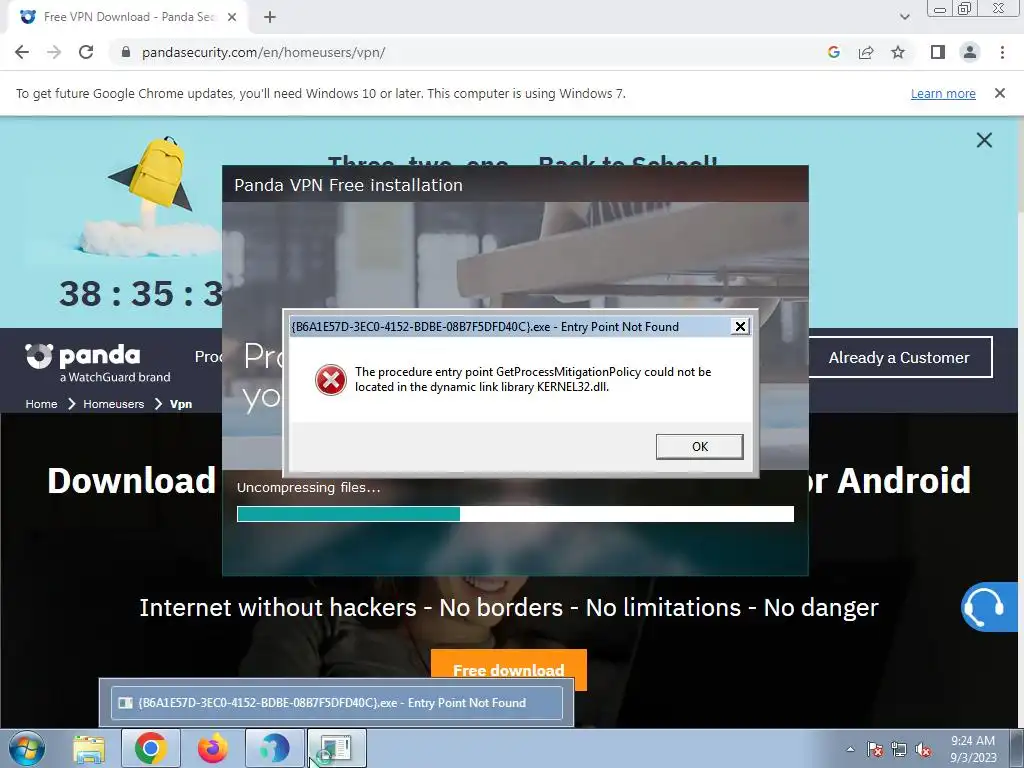The height and width of the screenshot is (768, 1024).
Task: Click the Panda installer globe taskbar icon
Action: click(274, 748)
